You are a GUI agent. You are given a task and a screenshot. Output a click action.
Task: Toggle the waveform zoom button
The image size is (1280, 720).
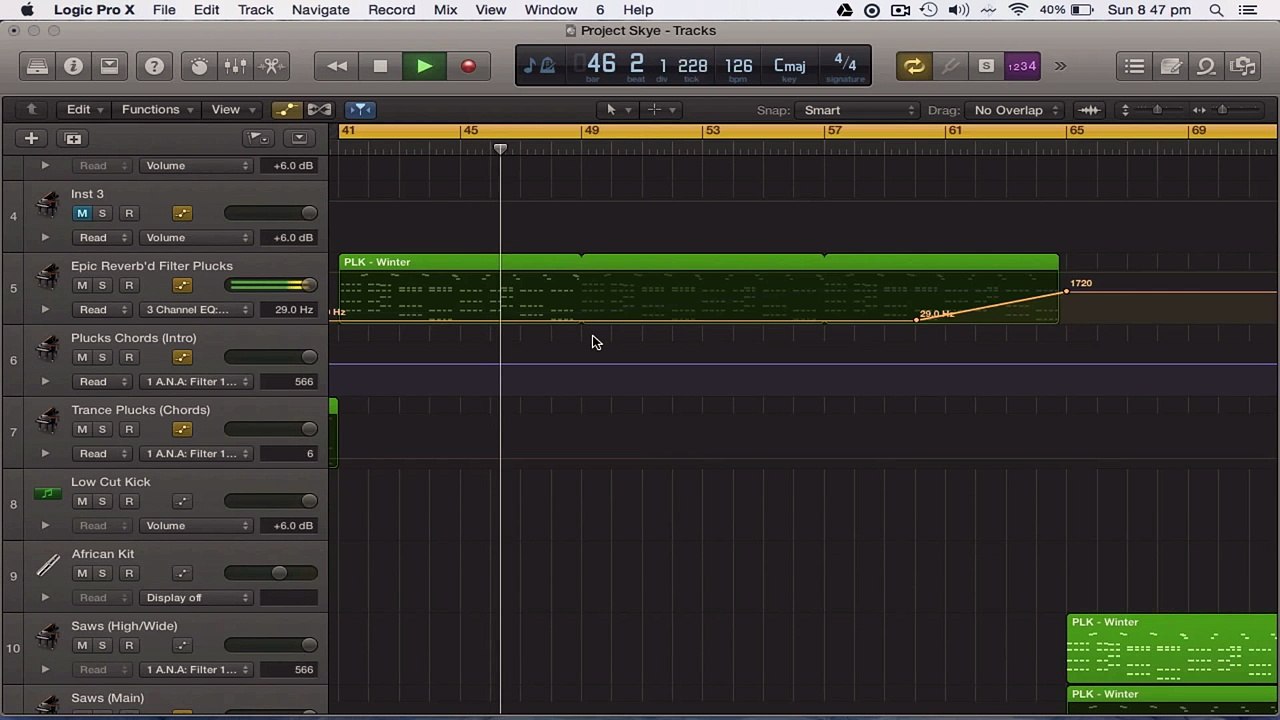click(1090, 110)
